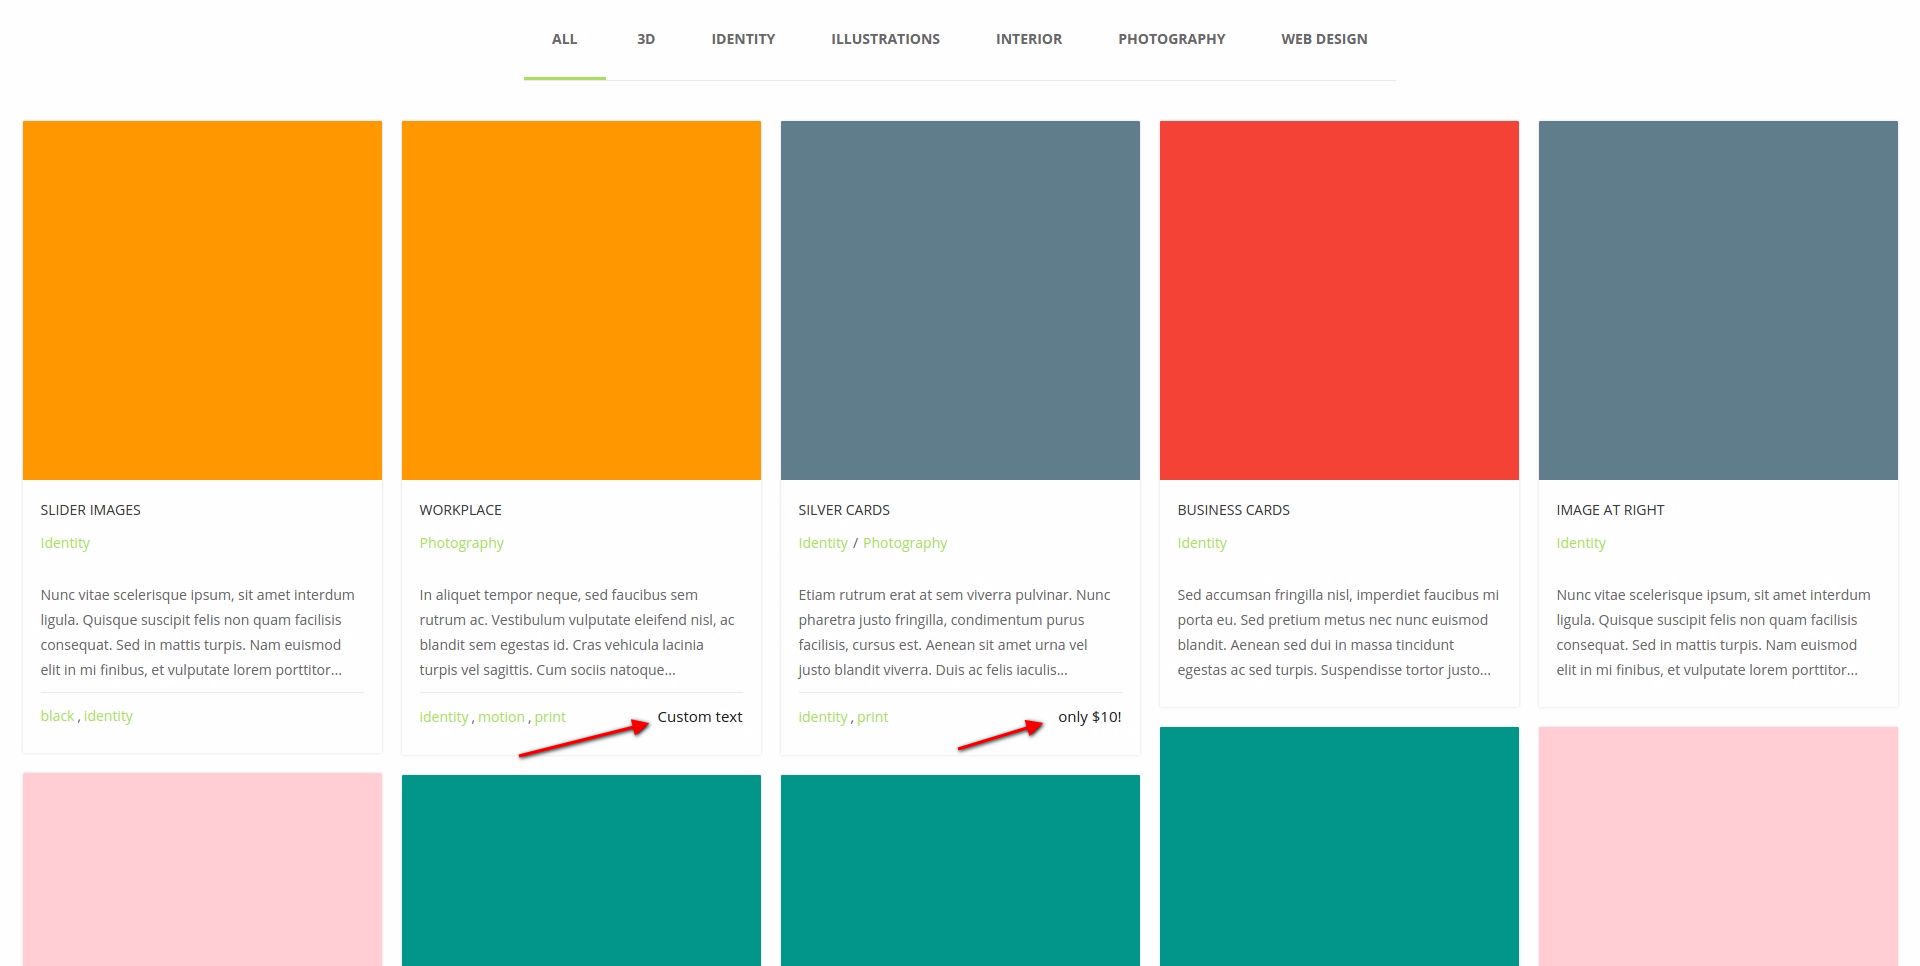Click identity tag on Silver Cards
1920x966 pixels.
[x=823, y=717]
